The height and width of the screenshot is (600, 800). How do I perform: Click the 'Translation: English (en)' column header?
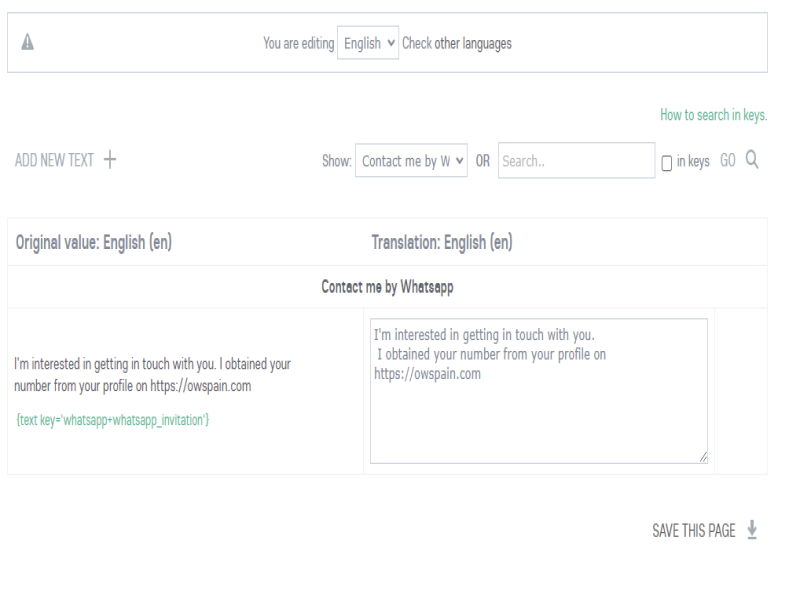(x=442, y=242)
